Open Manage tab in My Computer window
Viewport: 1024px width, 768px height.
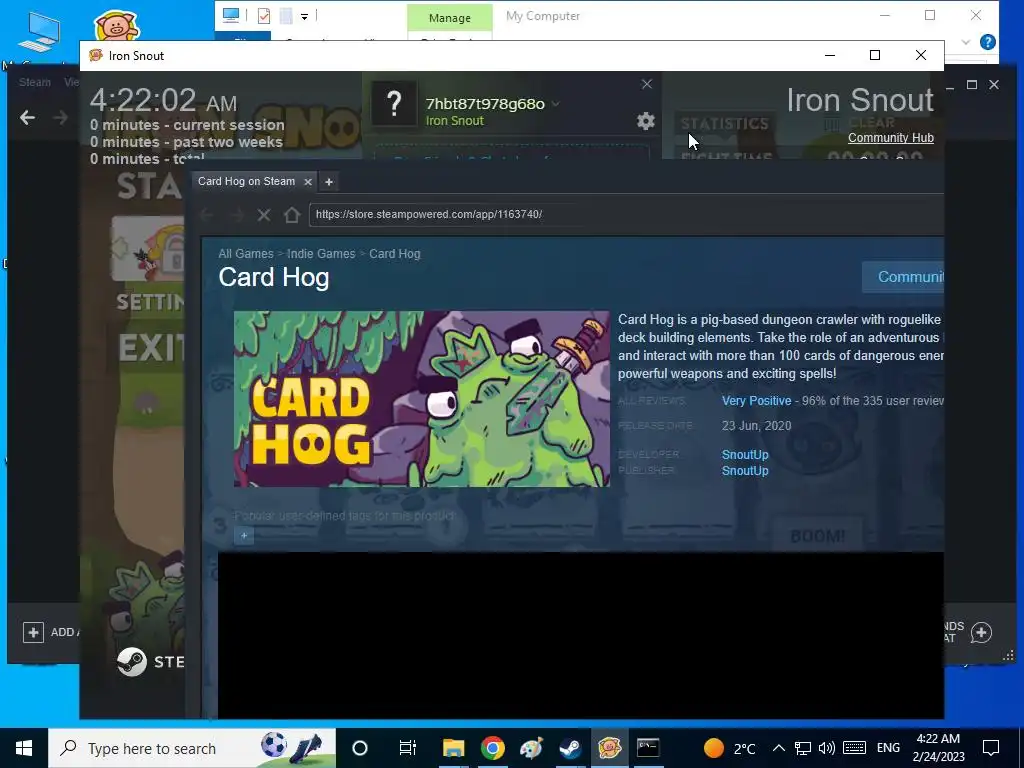point(449,18)
